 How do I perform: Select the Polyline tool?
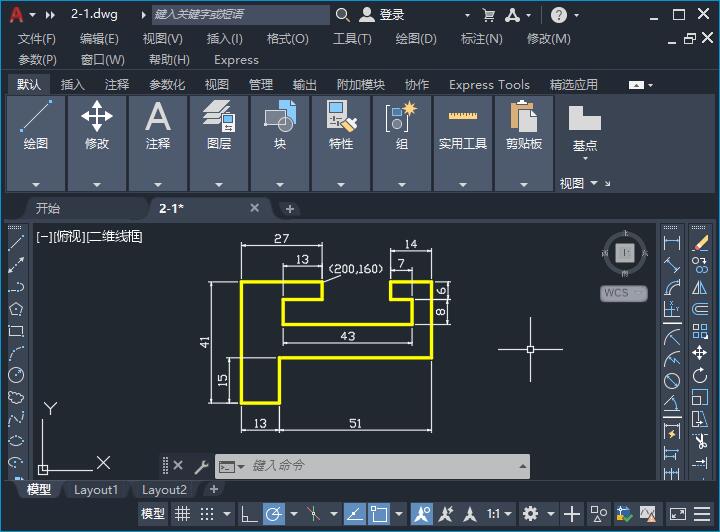point(16,287)
